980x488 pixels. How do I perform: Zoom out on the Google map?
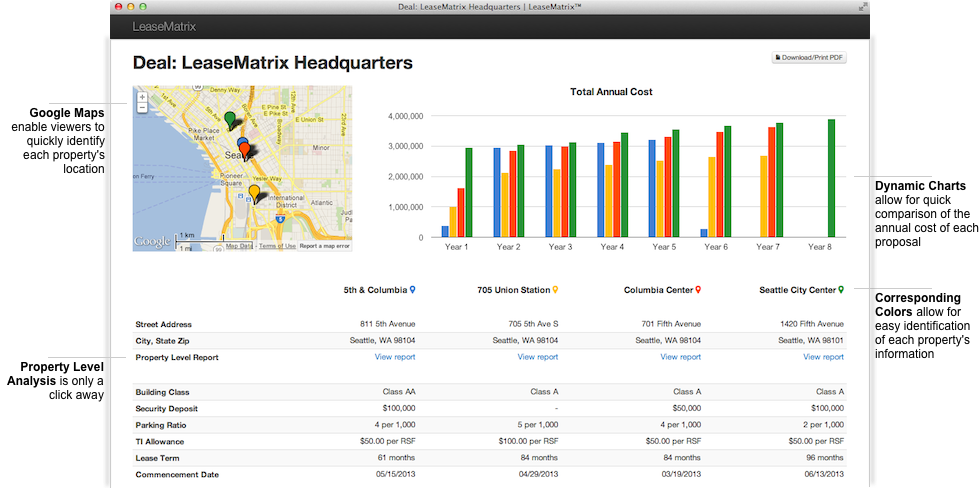pyautogui.click(x=142, y=107)
